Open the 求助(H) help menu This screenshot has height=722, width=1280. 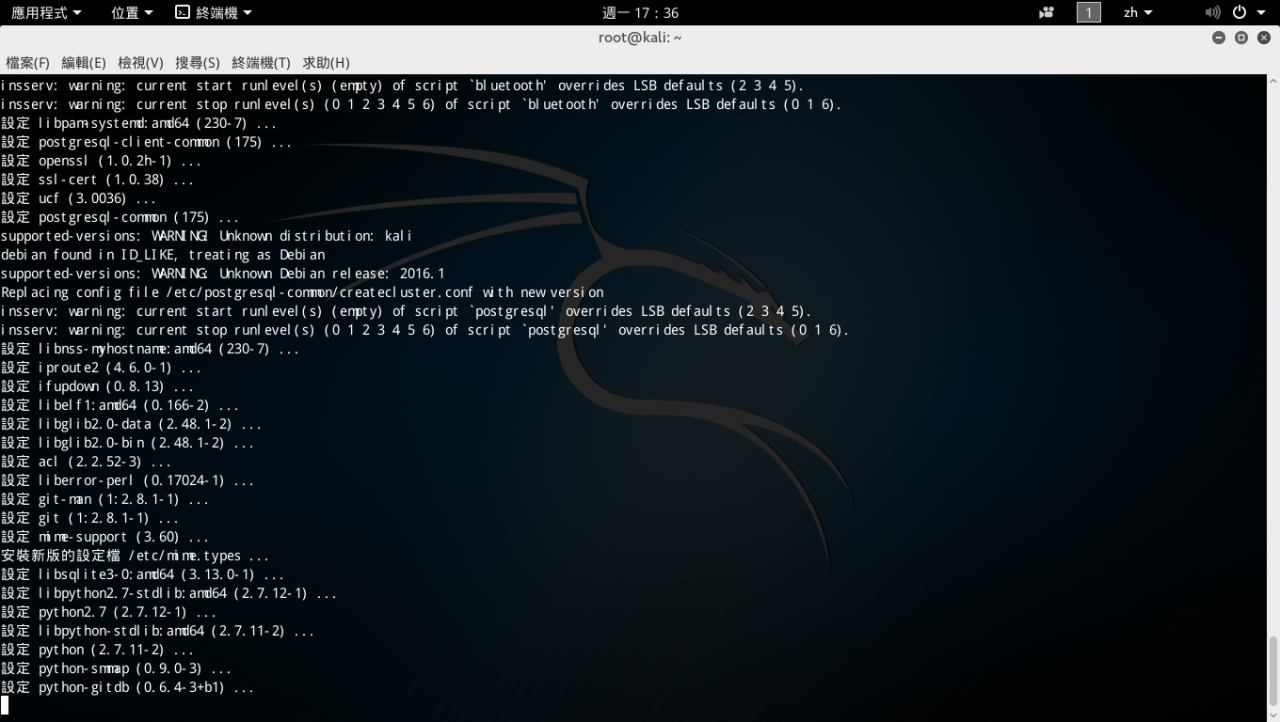[326, 63]
